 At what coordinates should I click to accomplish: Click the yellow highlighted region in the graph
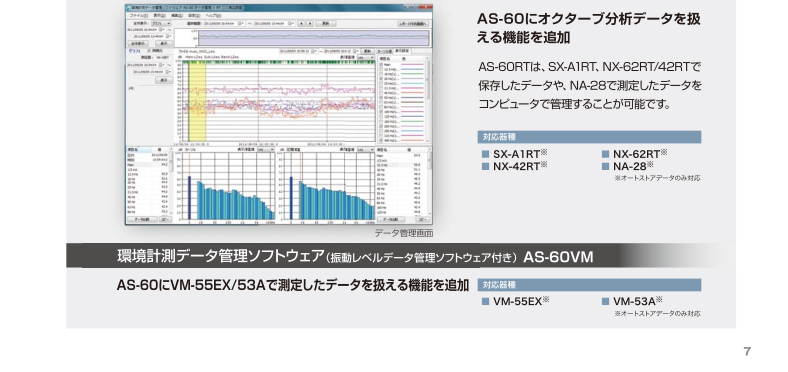click(197, 103)
